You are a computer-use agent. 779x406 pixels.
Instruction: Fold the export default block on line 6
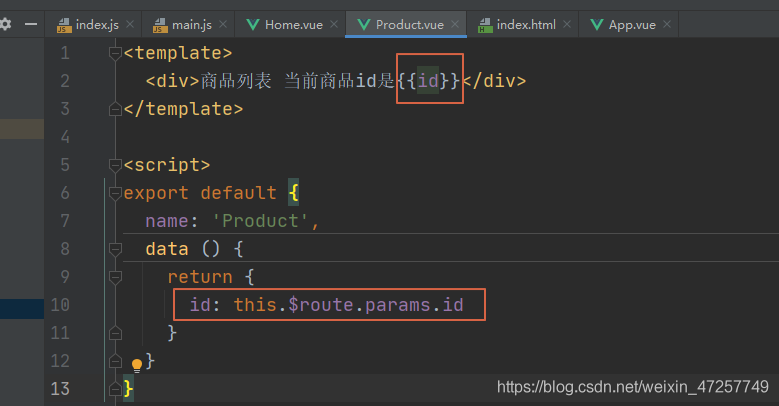[115, 193]
